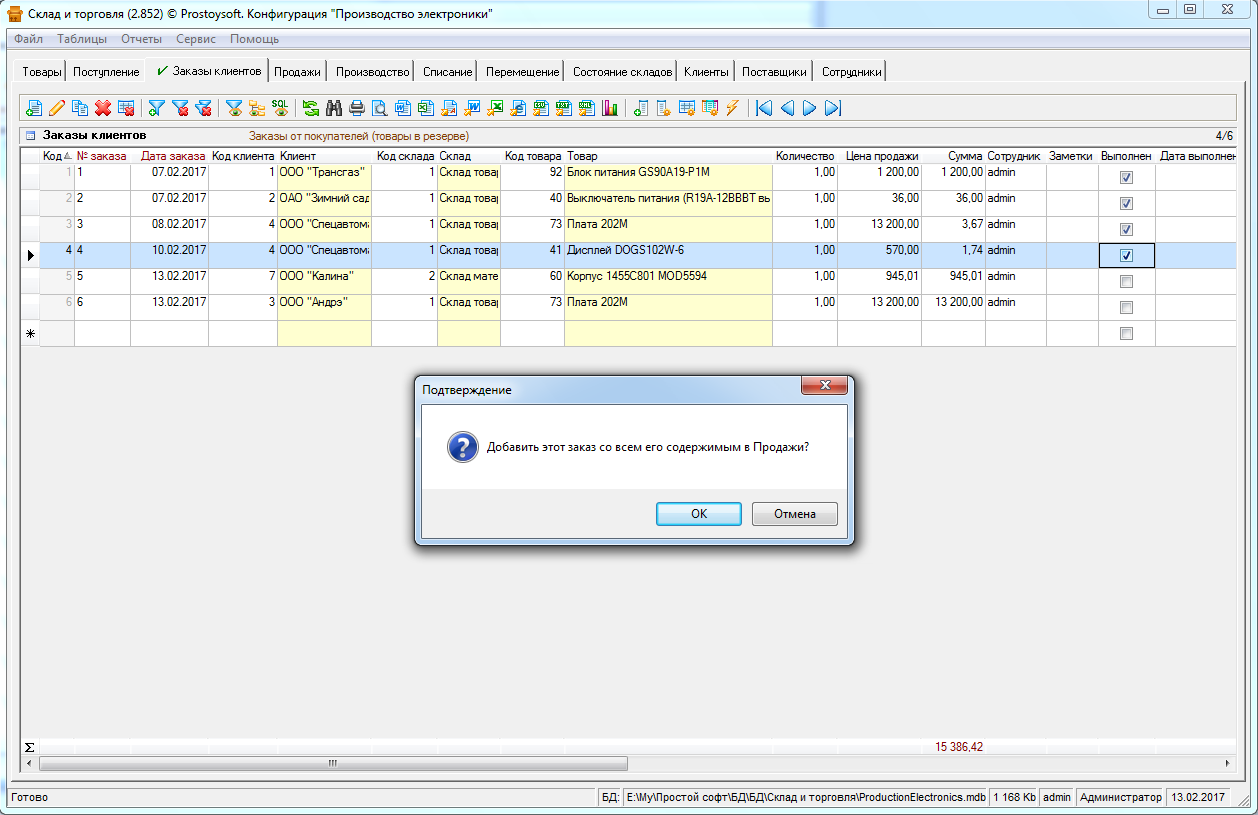Image resolution: width=1258 pixels, height=815 pixels.
Task: Uncheck the Выполнен box for order 1
Action: [x=1126, y=178]
